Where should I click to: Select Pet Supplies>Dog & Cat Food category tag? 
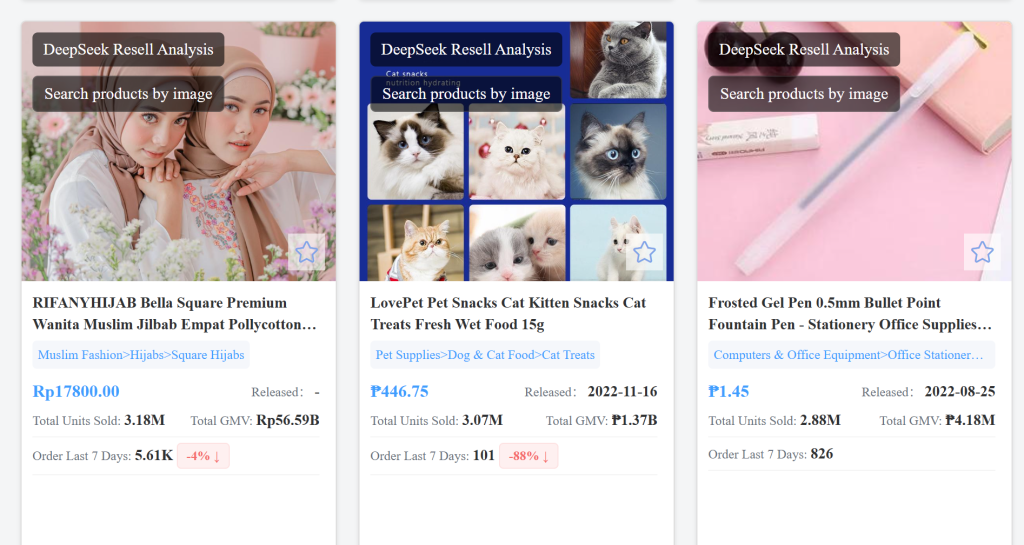coord(485,355)
